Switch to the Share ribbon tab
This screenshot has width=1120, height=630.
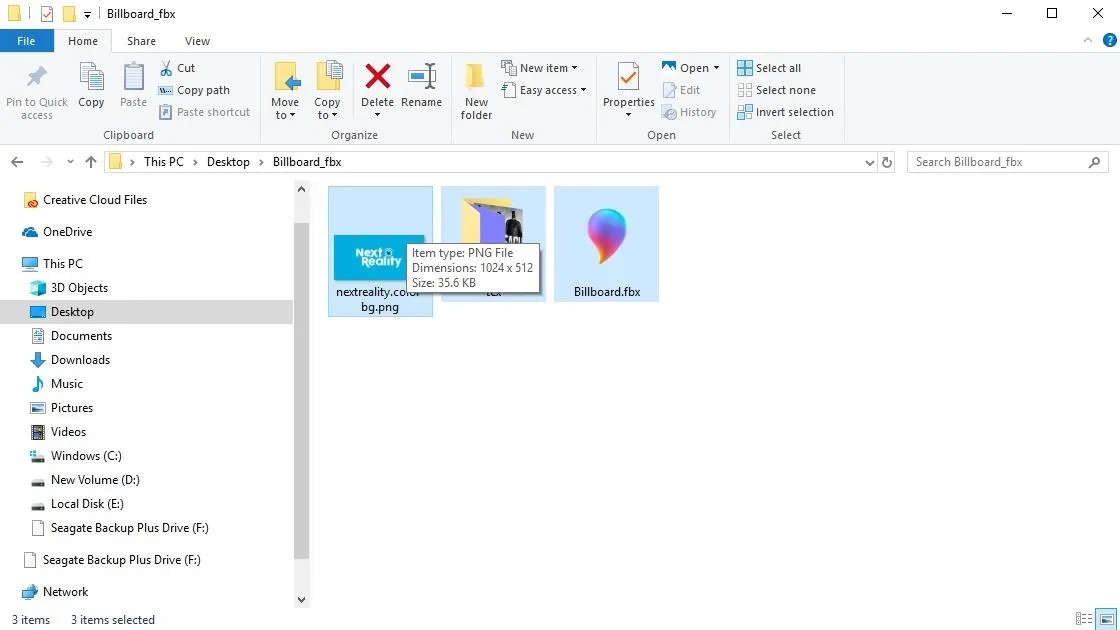(x=141, y=41)
